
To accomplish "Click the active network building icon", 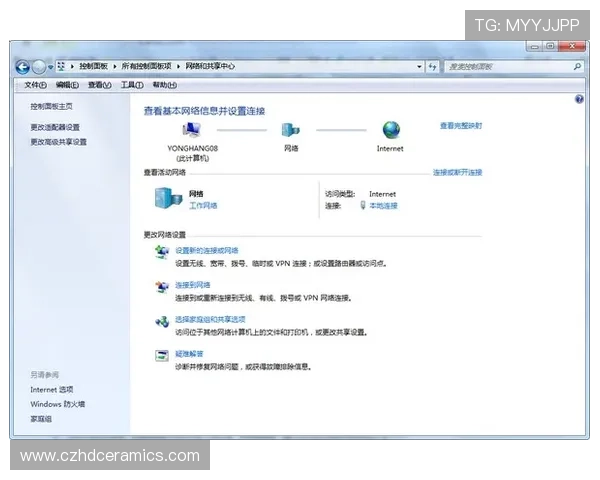I will click(168, 198).
